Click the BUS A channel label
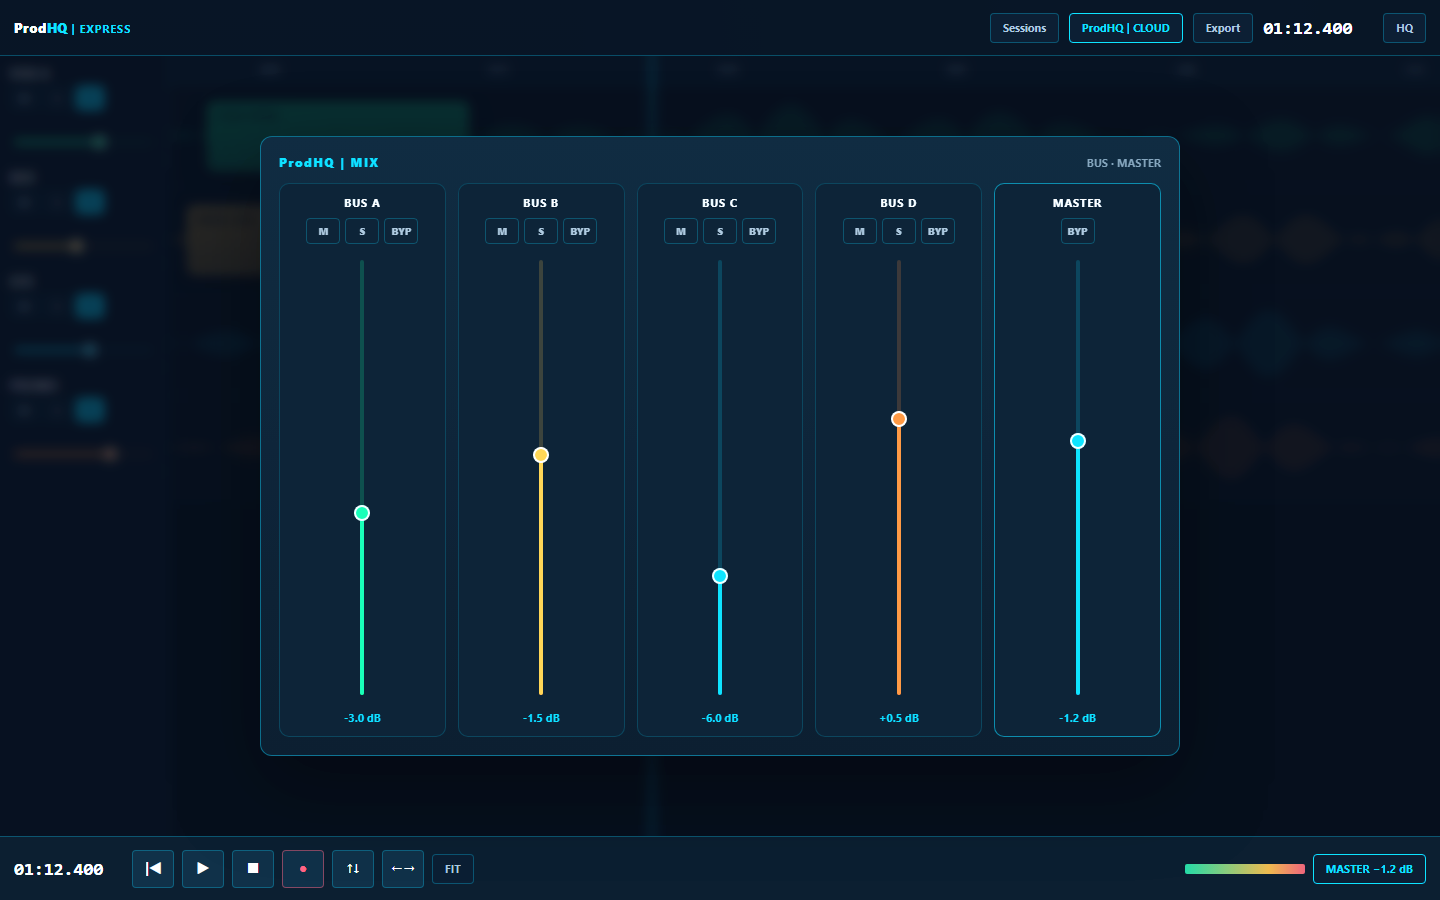This screenshot has width=1440, height=900. click(x=362, y=203)
